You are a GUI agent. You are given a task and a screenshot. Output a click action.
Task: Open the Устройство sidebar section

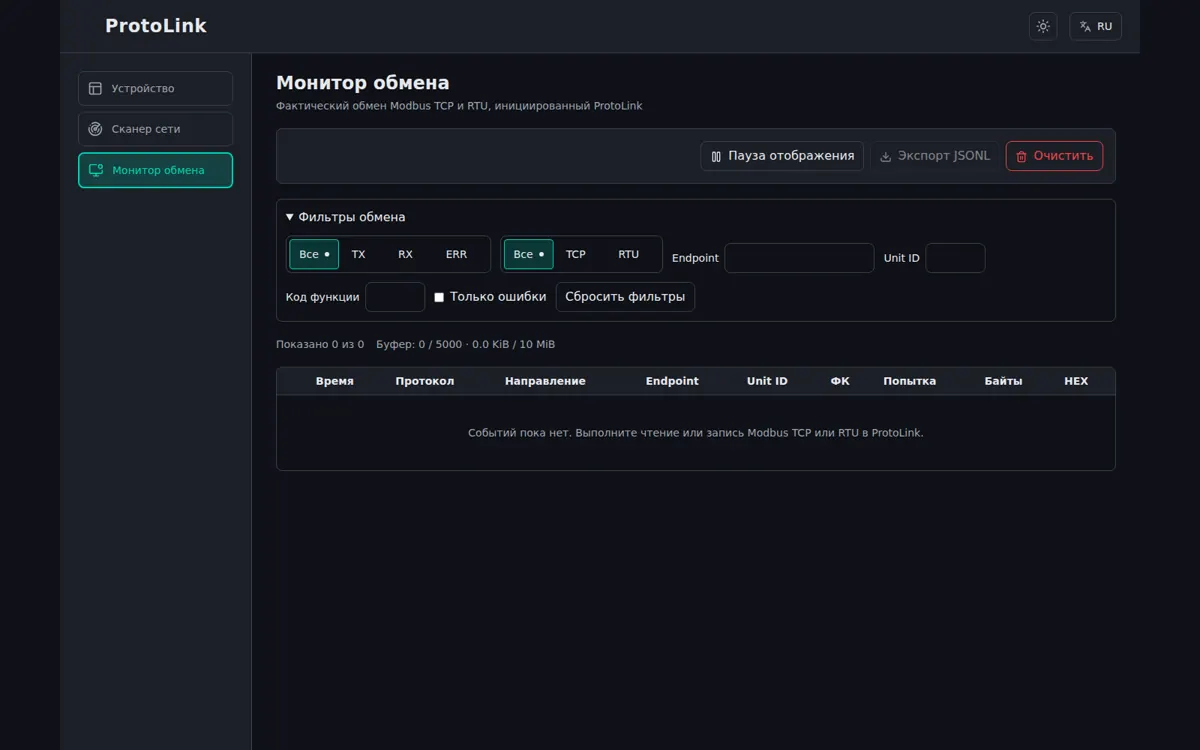pyautogui.click(x=155, y=88)
